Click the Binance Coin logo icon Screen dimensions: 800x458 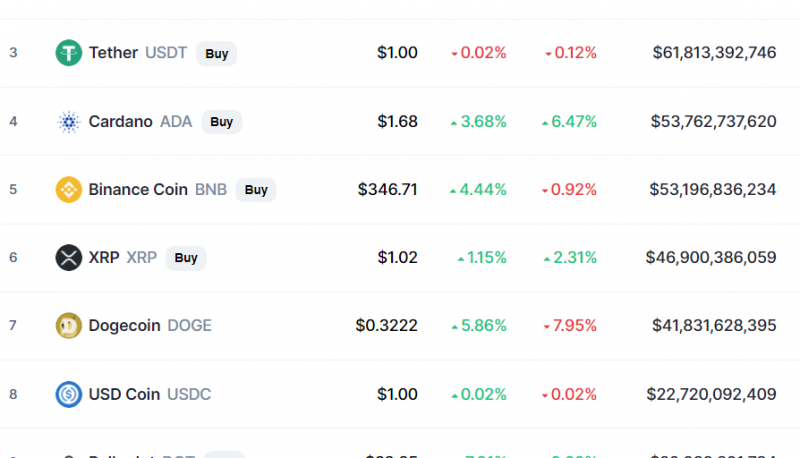click(x=68, y=190)
